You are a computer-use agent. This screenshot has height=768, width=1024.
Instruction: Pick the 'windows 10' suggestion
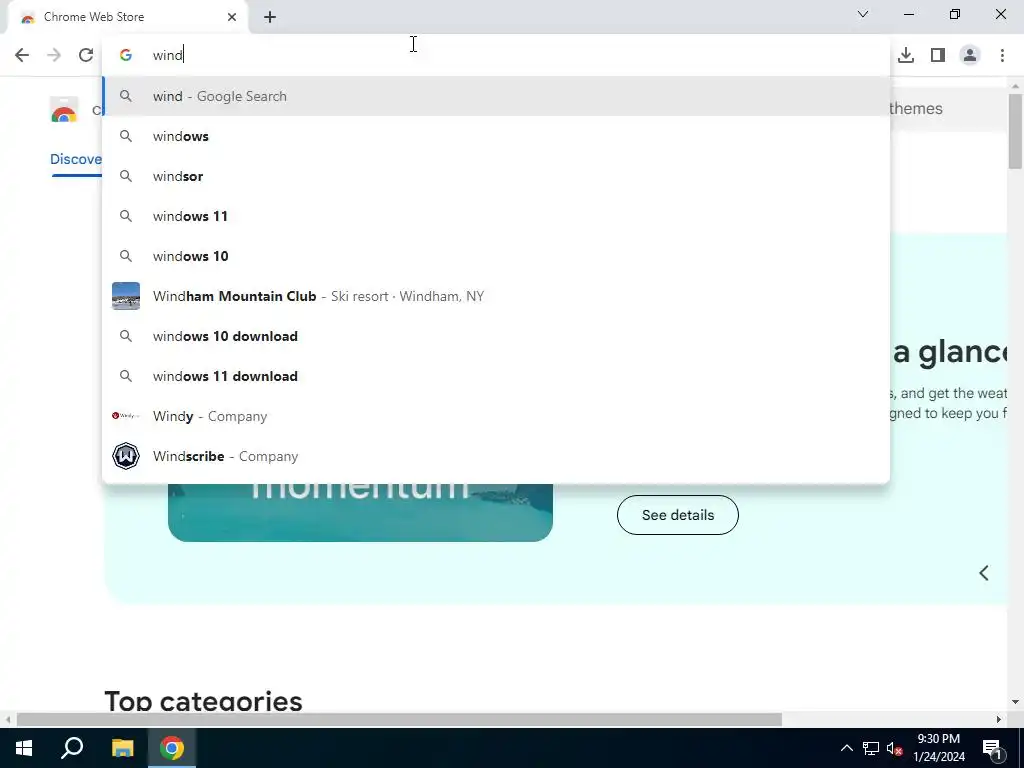[x=496, y=256]
